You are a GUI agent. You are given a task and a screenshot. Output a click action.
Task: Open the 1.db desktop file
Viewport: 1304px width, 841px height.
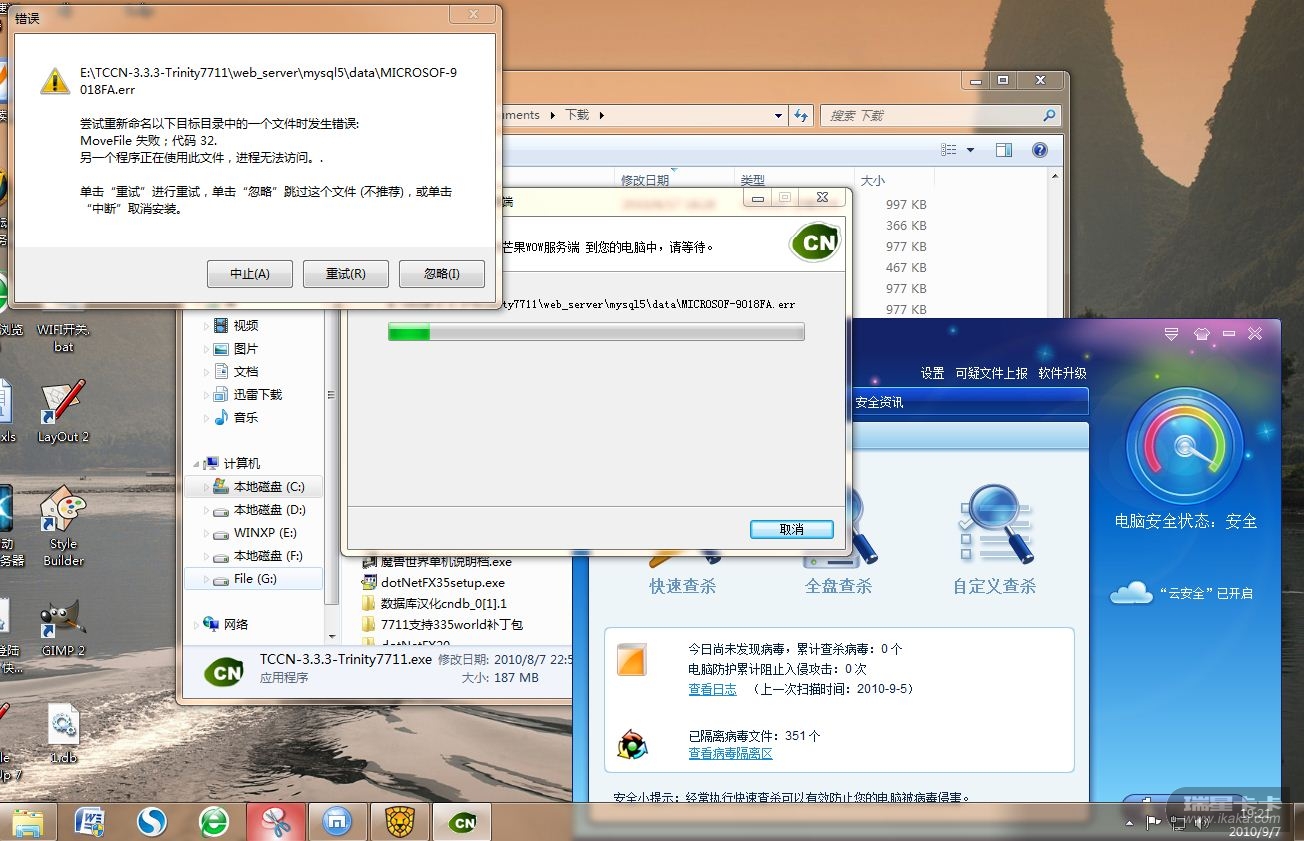coord(63,735)
